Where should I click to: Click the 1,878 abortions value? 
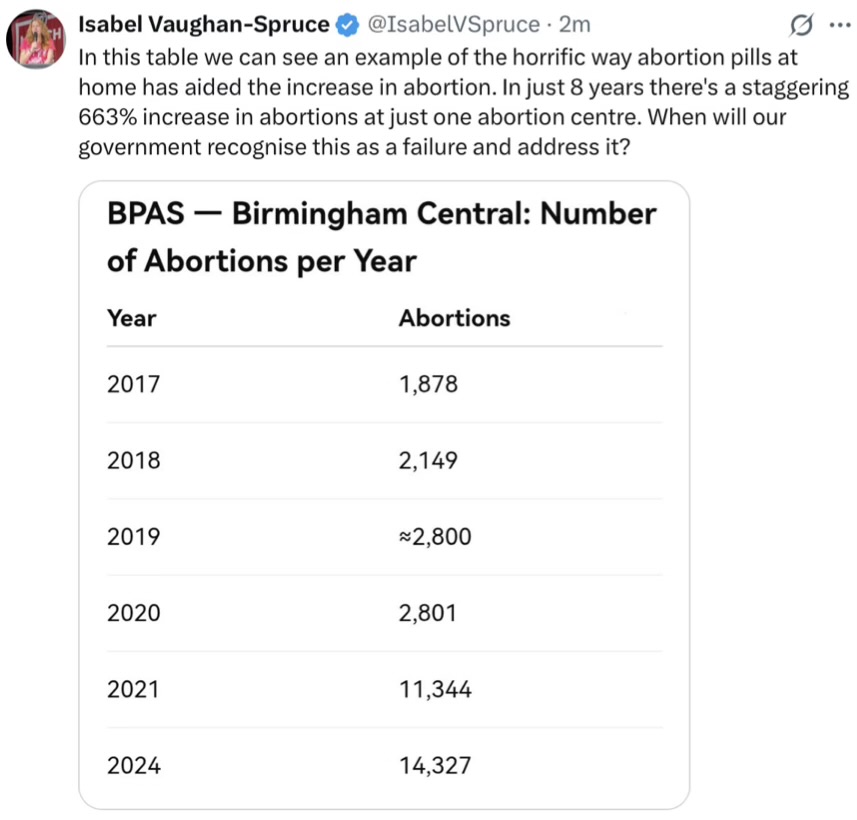pyautogui.click(x=428, y=384)
